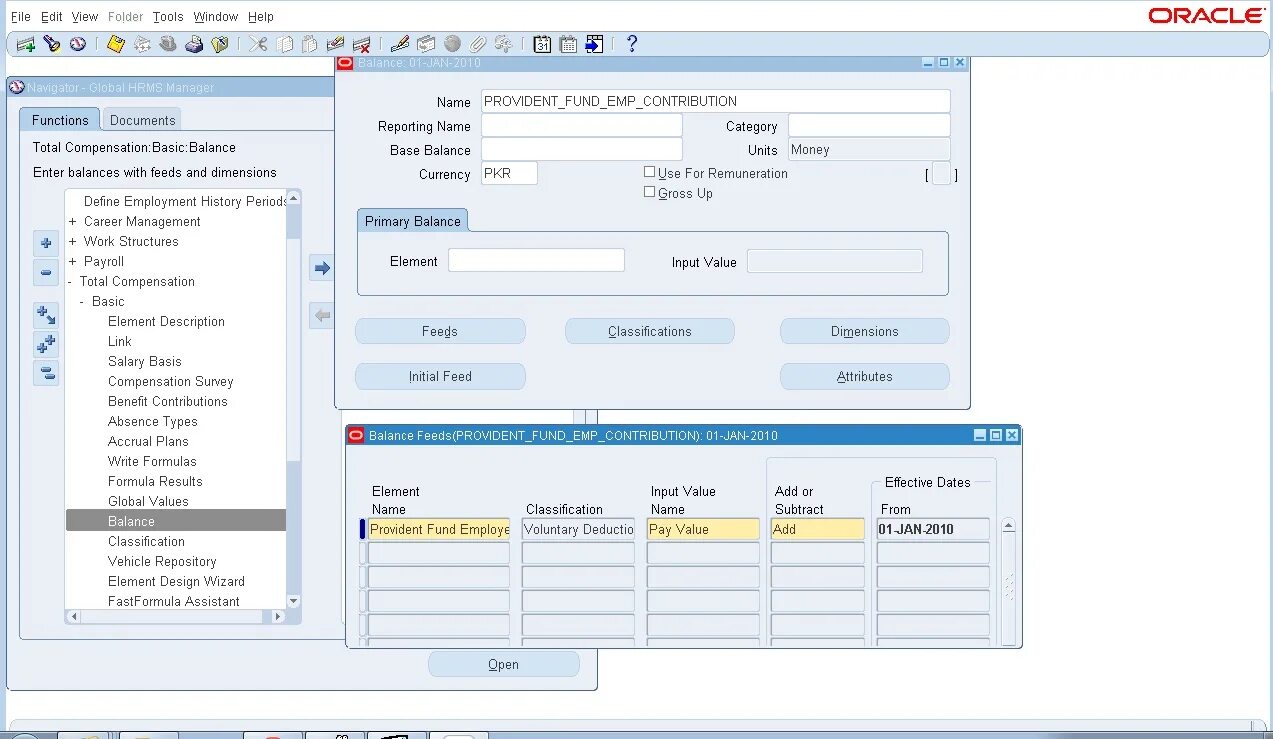
Task: Click the Balance Feeds vertical scrollbar up arrow
Action: point(1008,526)
